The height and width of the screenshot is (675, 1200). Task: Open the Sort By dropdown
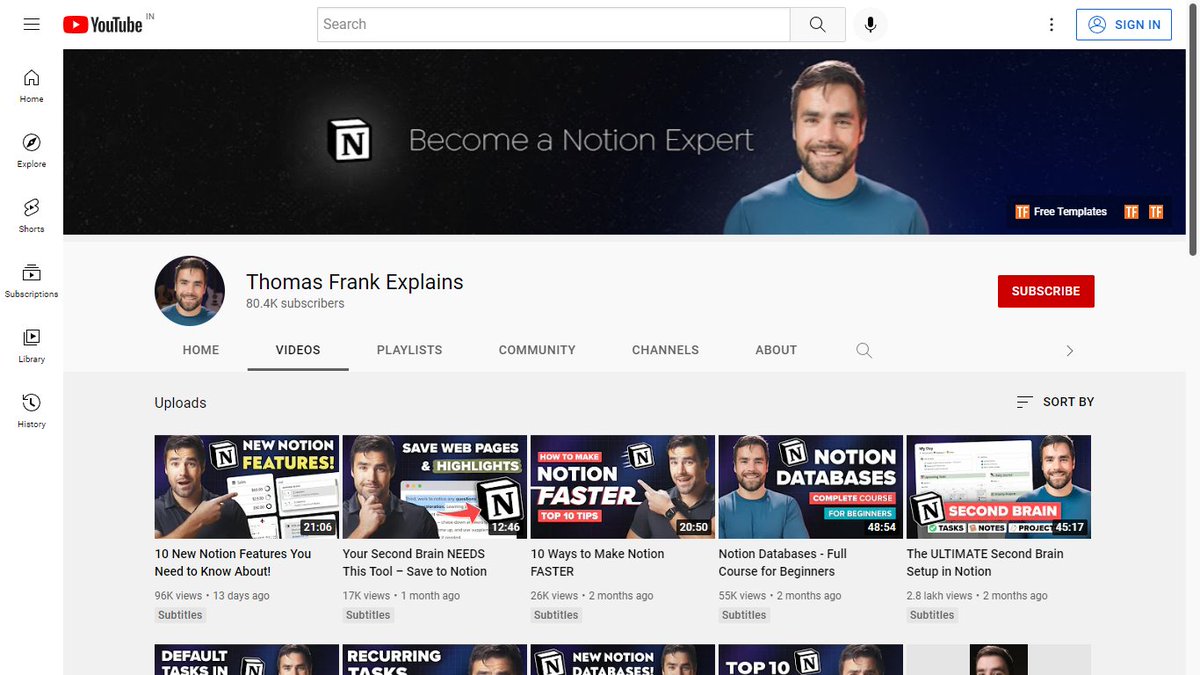[1055, 402]
